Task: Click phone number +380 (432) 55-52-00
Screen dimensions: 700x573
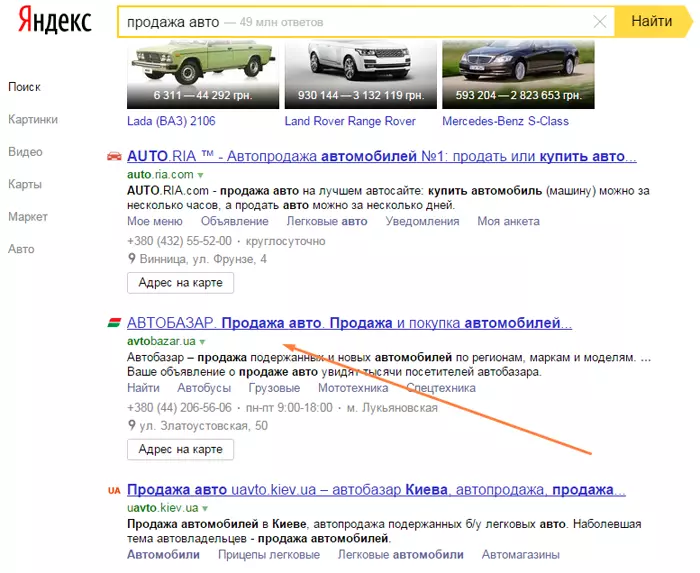Action: coord(179,241)
